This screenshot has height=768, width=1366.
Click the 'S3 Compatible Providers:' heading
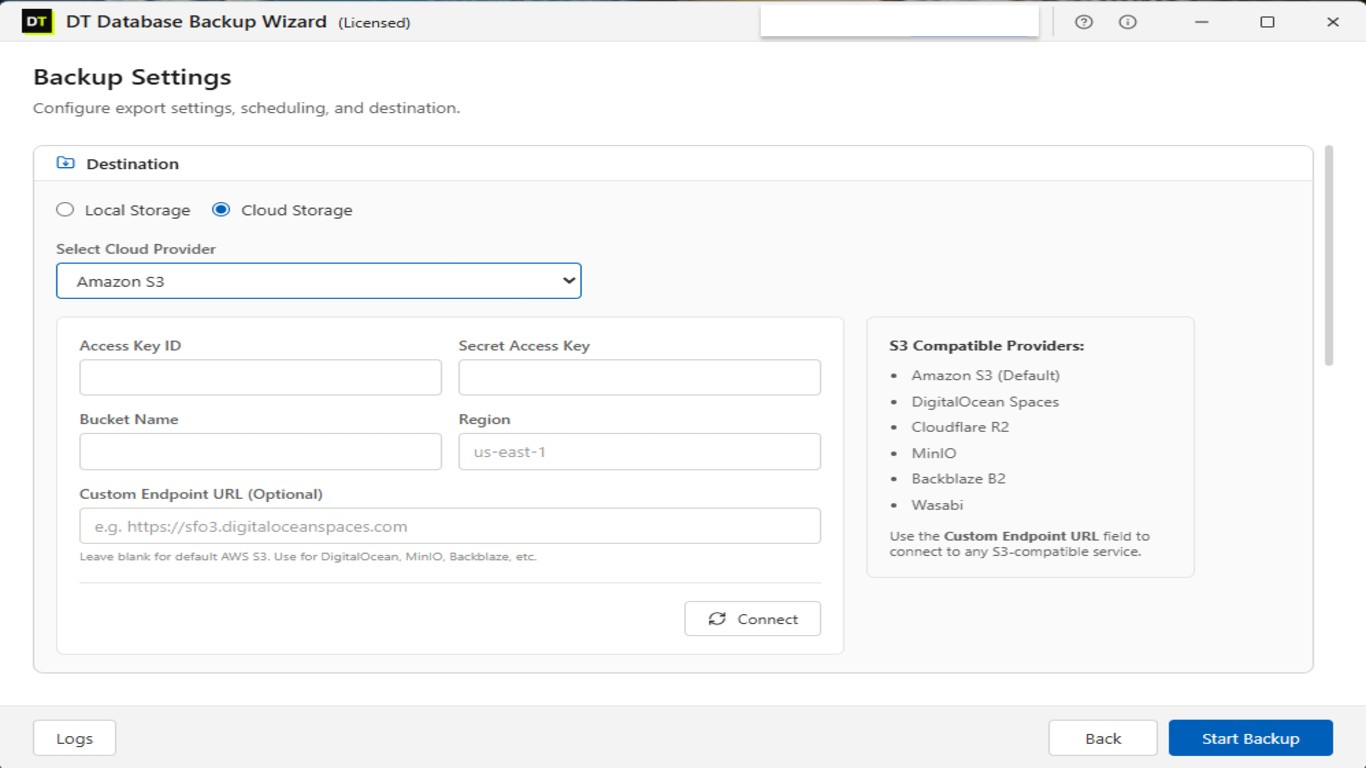(986, 346)
